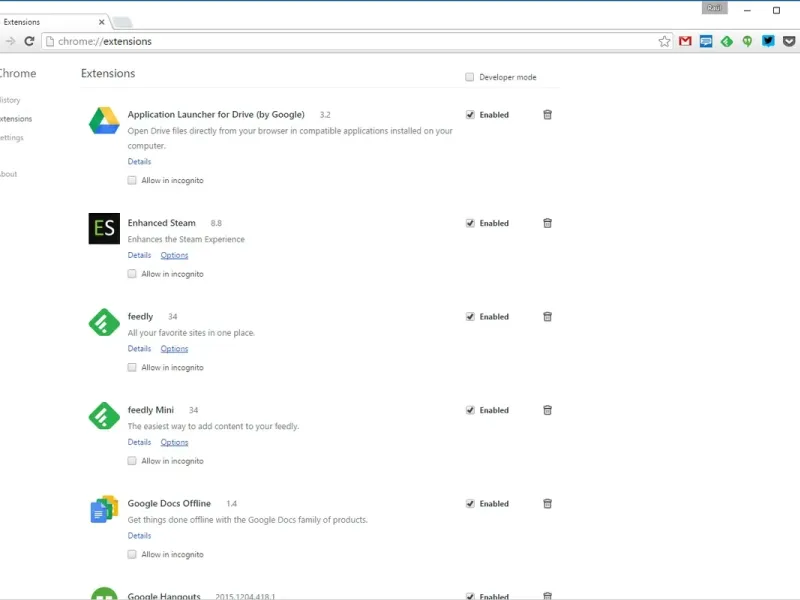Allow feedly Mini in incognito

pos(132,461)
